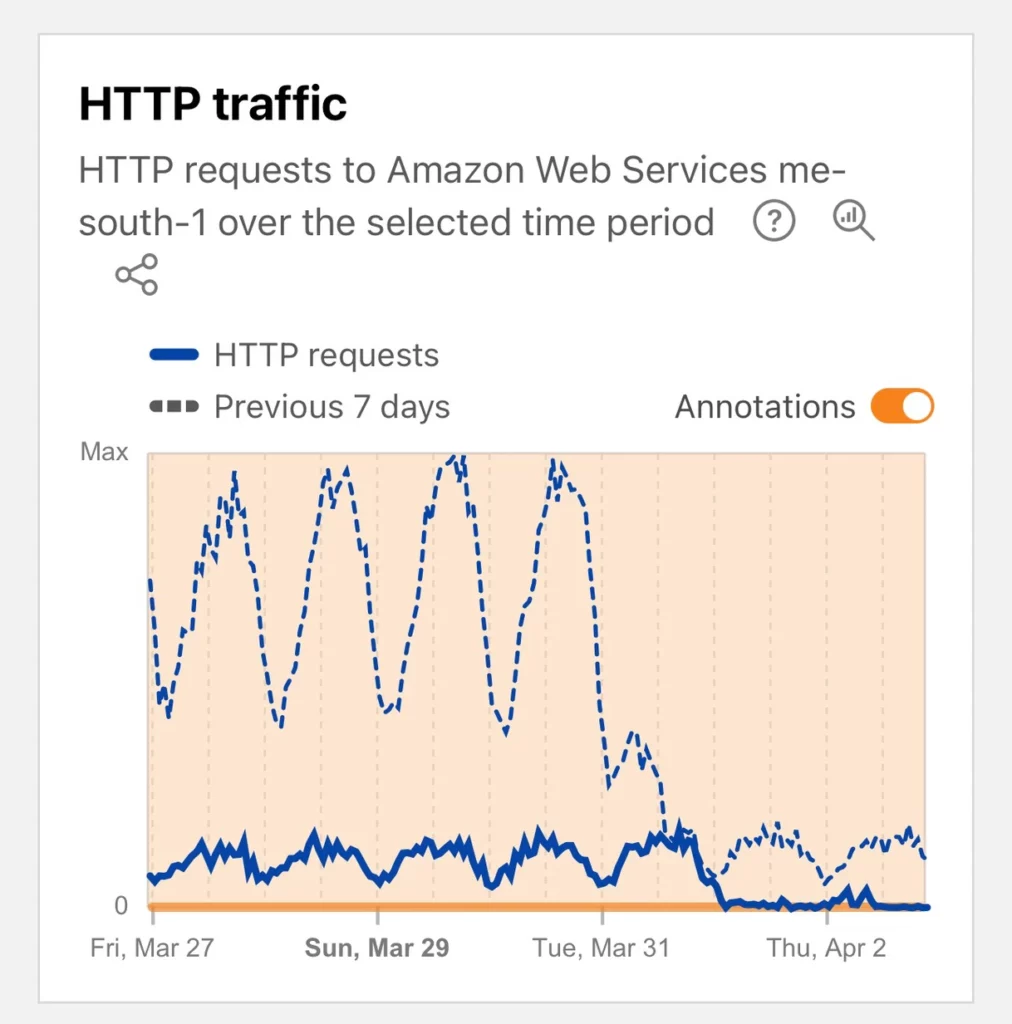Turn off the Annotations switch
The image size is (1012, 1024).
(x=901, y=407)
